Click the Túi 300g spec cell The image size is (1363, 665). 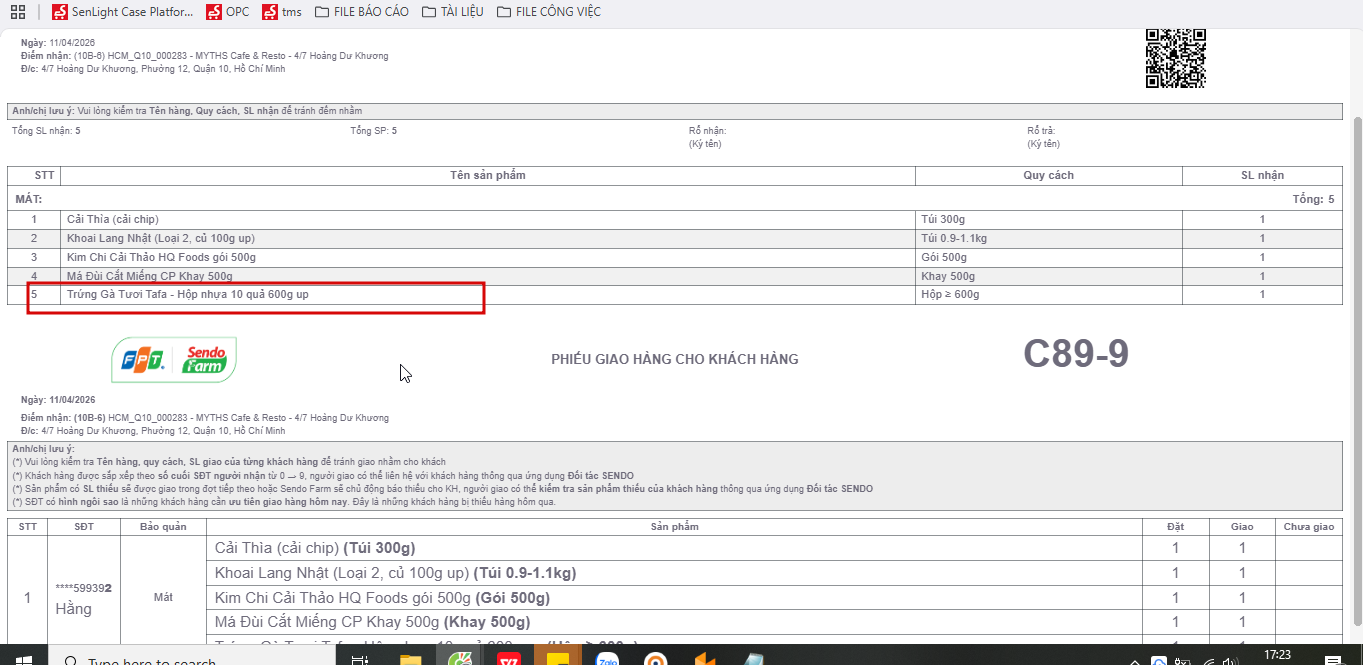point(1048,219)
